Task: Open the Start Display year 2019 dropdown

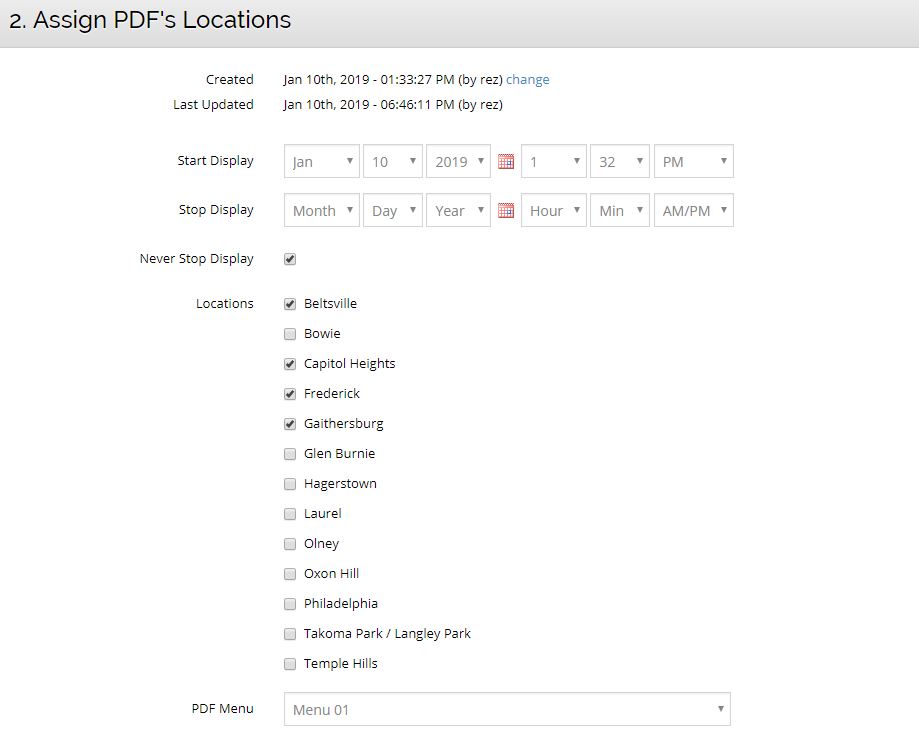Action: 459,161
